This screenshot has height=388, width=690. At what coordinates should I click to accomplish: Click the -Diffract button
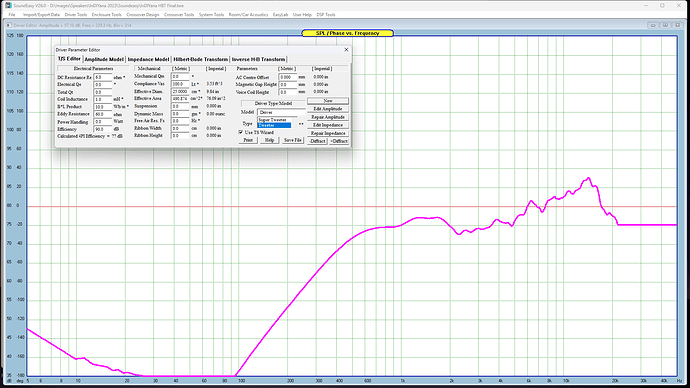pyautogui.click(x=317, y=141)
